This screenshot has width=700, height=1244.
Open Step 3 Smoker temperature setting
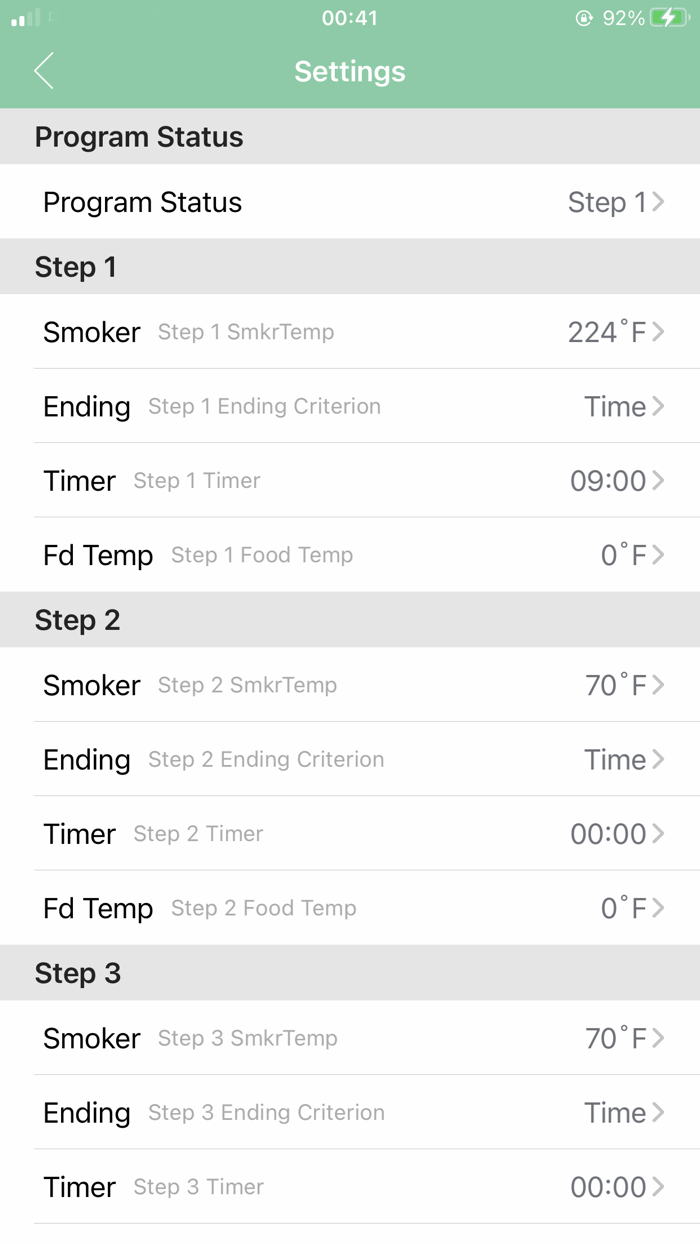350,1038
